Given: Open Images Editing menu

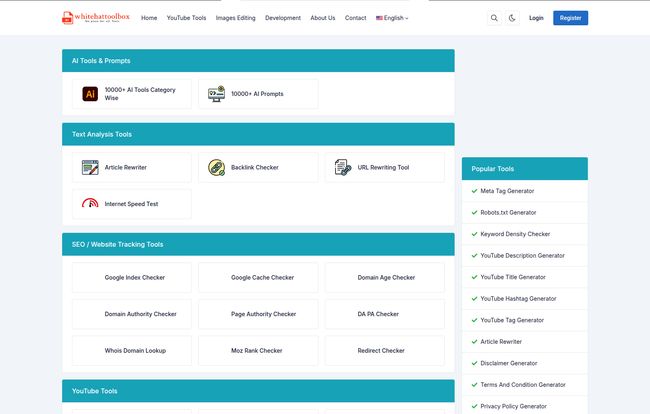Looking at the screenshot, I should point(235,18).
